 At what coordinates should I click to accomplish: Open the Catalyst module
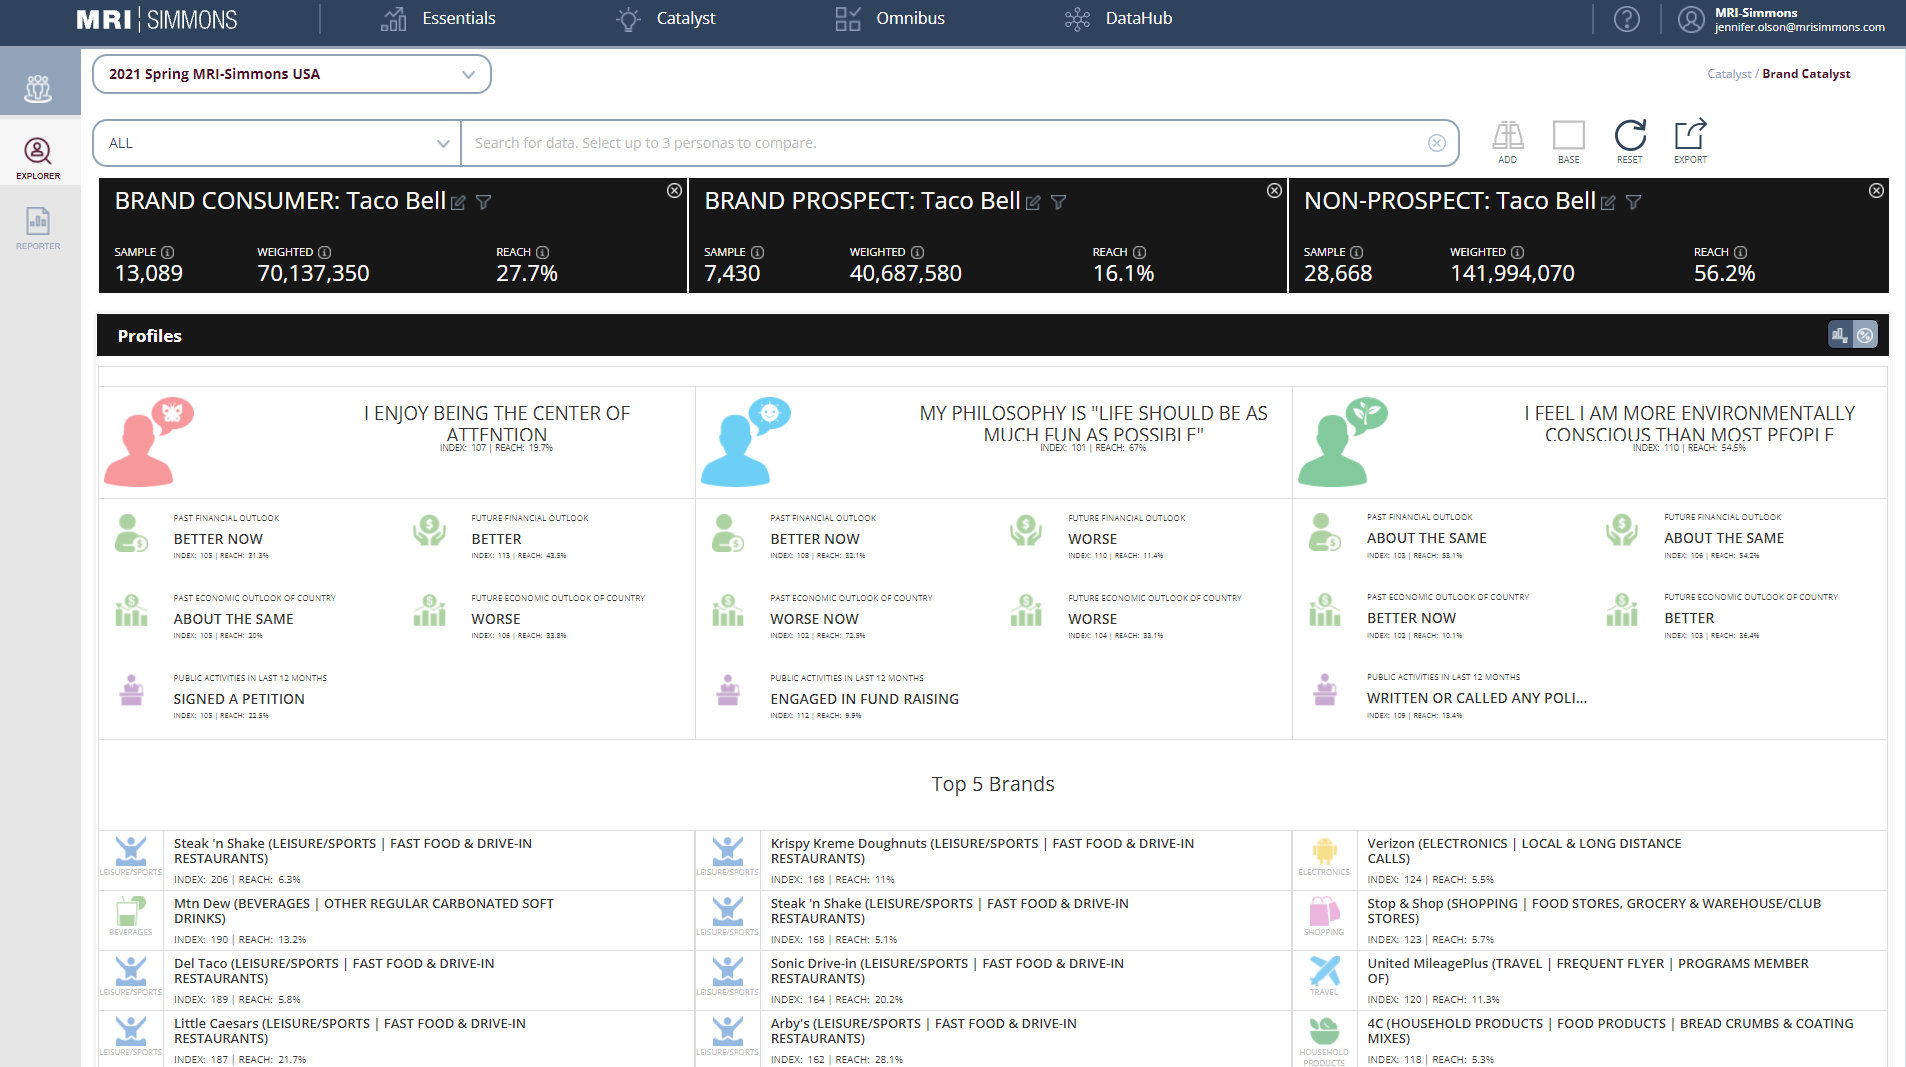coord(666,19)
